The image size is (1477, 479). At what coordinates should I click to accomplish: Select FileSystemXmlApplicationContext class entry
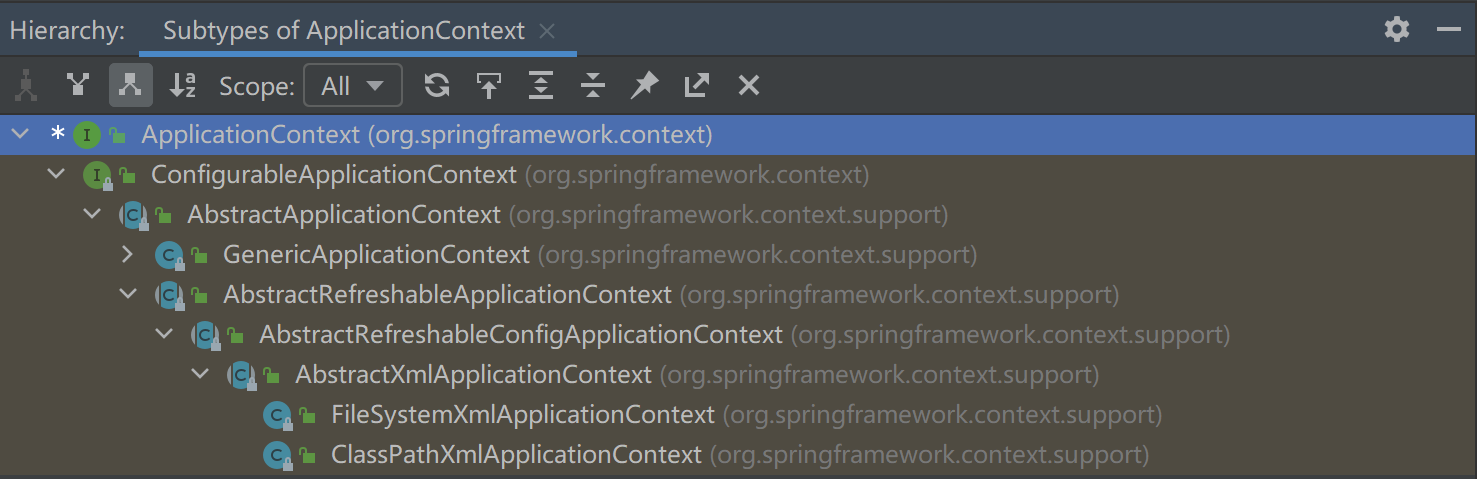(522, 415)
